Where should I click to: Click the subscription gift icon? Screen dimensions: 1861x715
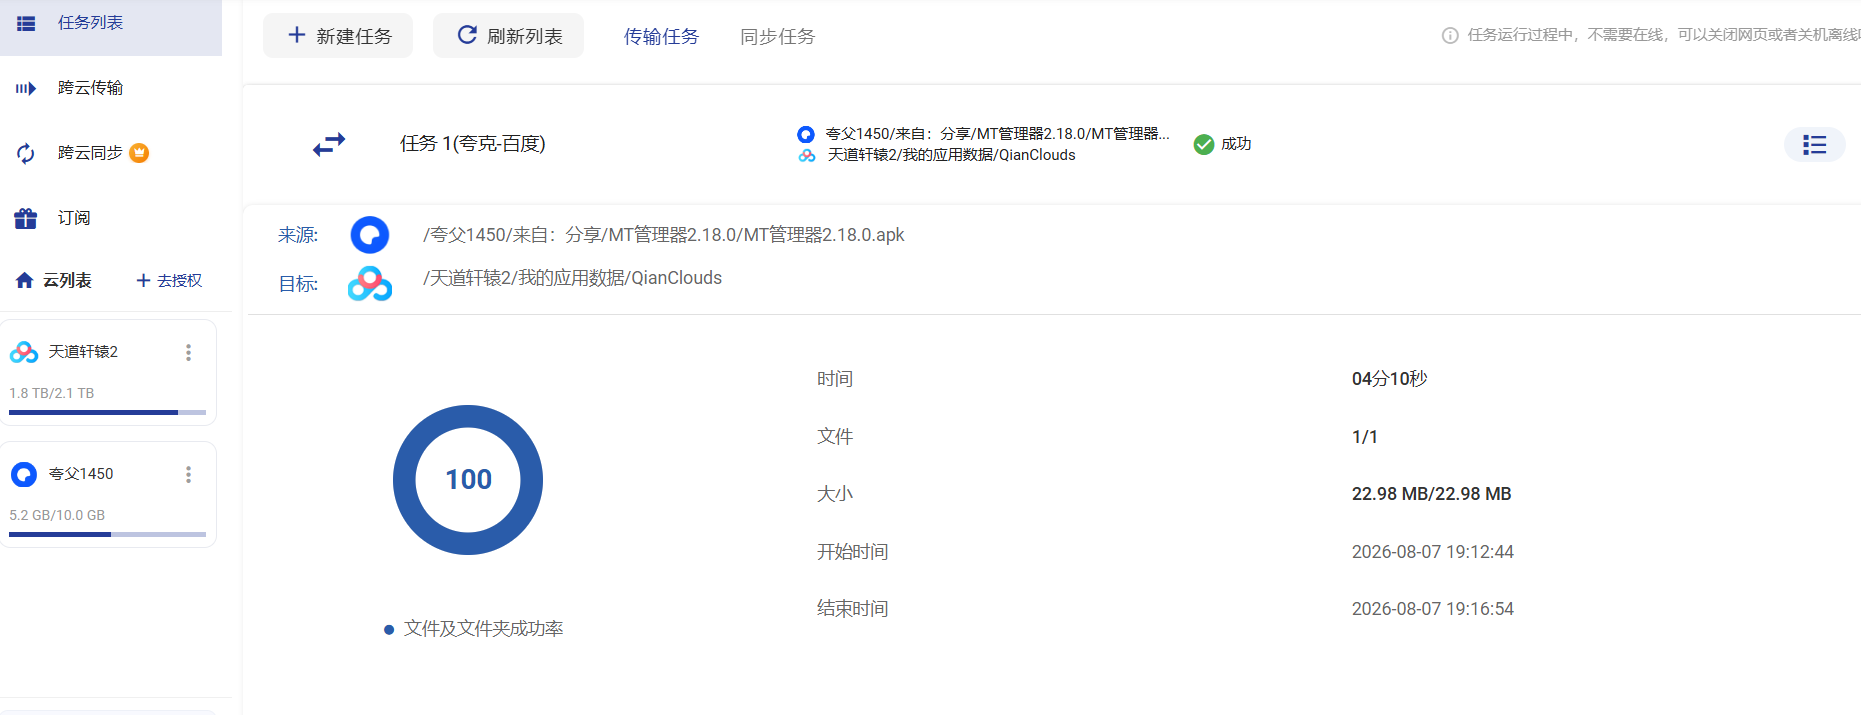click(x=26, y=218)
